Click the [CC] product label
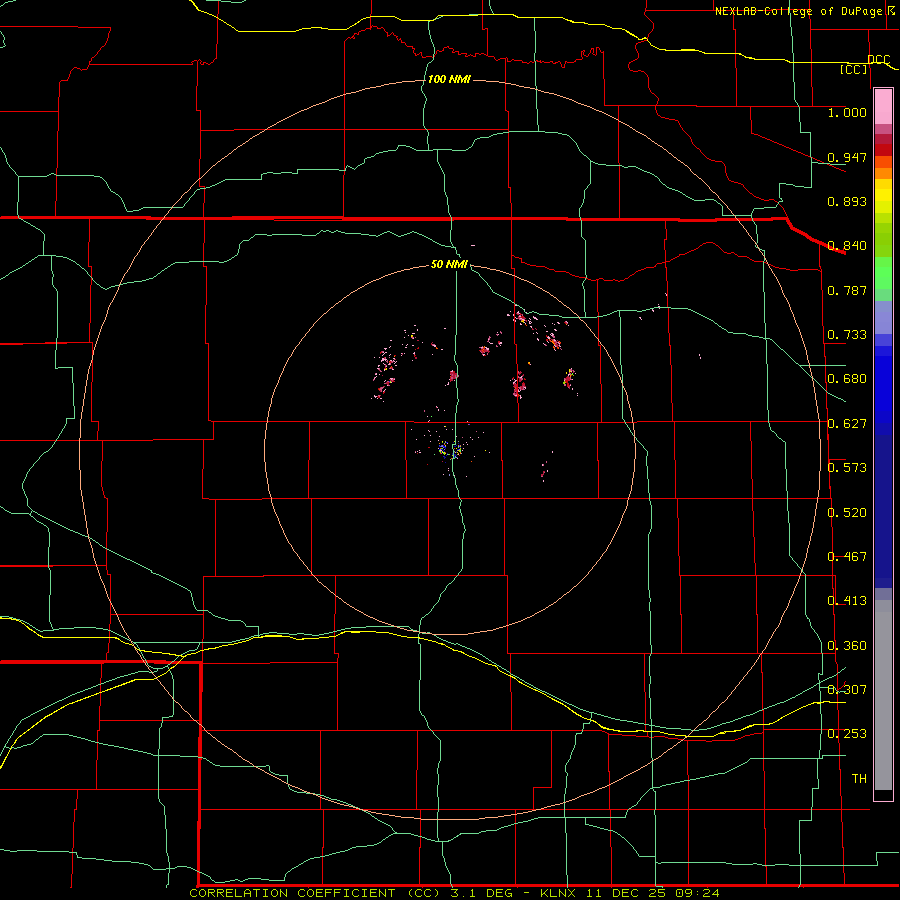 tap(854, 69)
